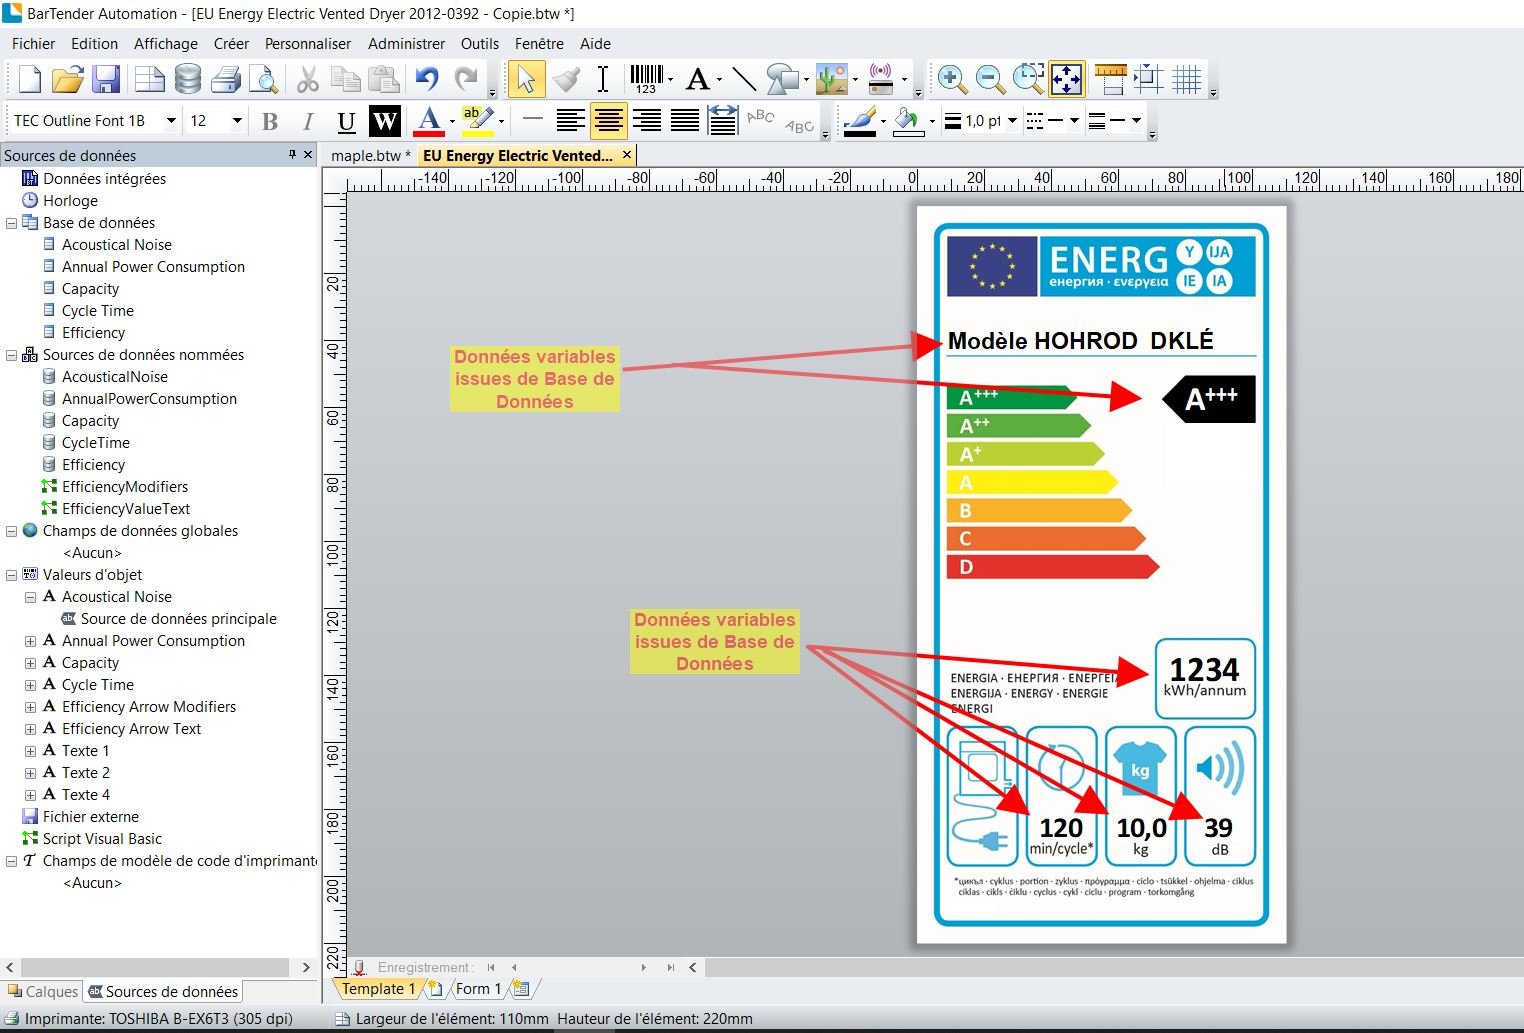Select the text object tool
1524x1033 pixels.
698,79
